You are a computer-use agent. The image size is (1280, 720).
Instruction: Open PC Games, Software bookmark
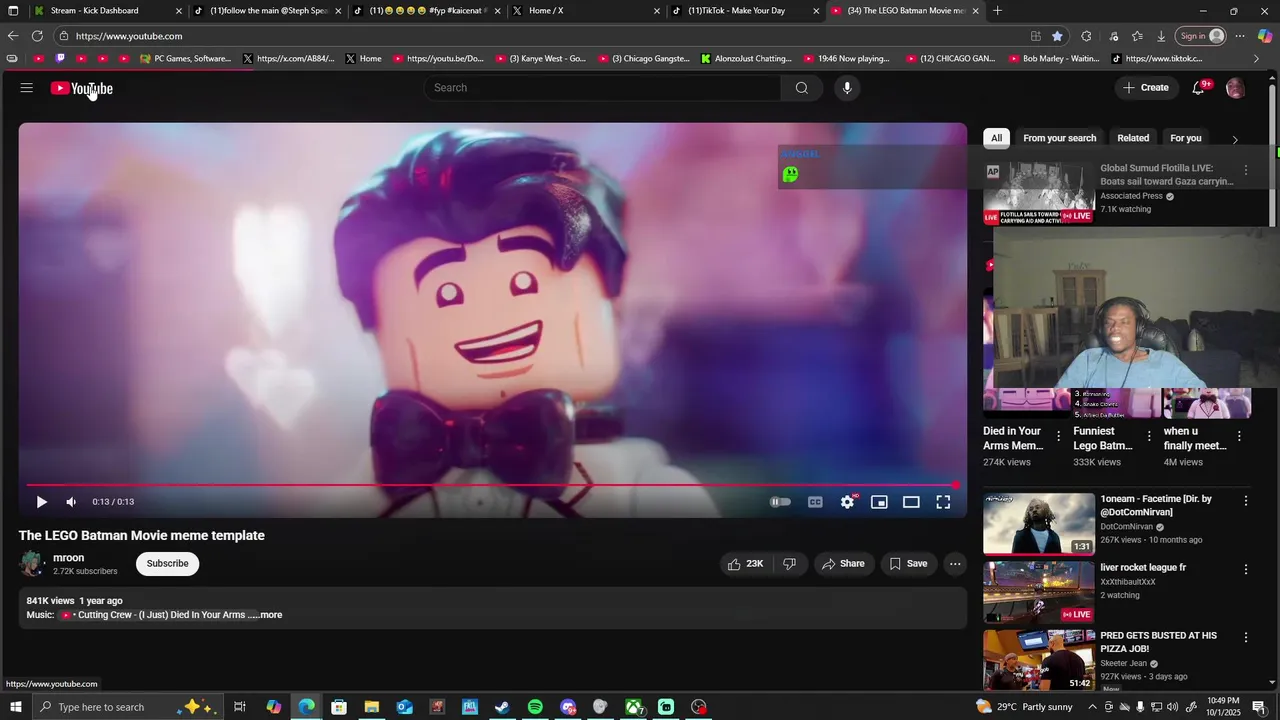[x=186, y=59]
